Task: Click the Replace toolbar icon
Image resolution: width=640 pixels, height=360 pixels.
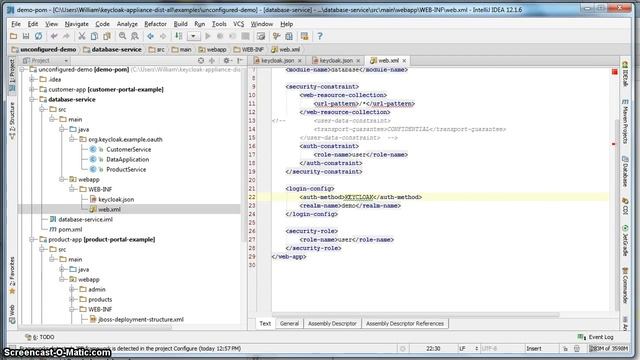Action: pyautogui.click(x=135, y=36)
